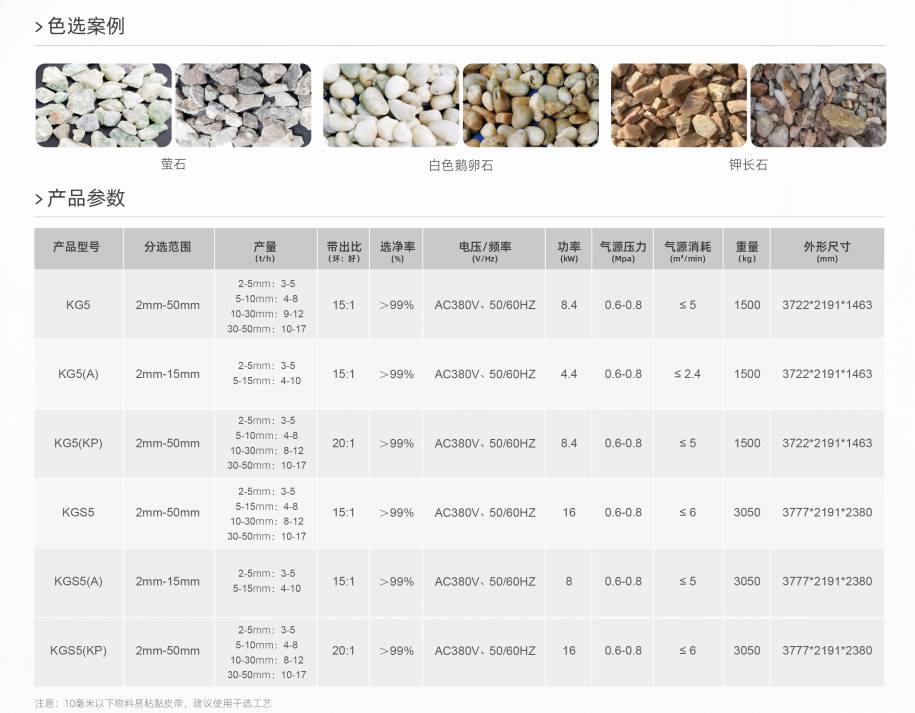Click 3777*2191*2380 in KGS5(A) row
This screenshot has height=713, width=915.
coord(827,581)
